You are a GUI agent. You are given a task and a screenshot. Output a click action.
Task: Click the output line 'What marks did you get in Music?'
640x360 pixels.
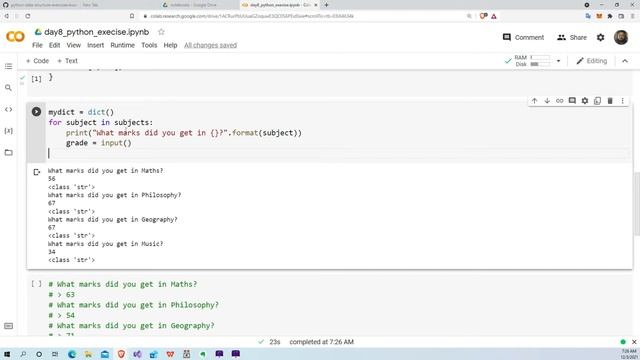click(105, 244)
